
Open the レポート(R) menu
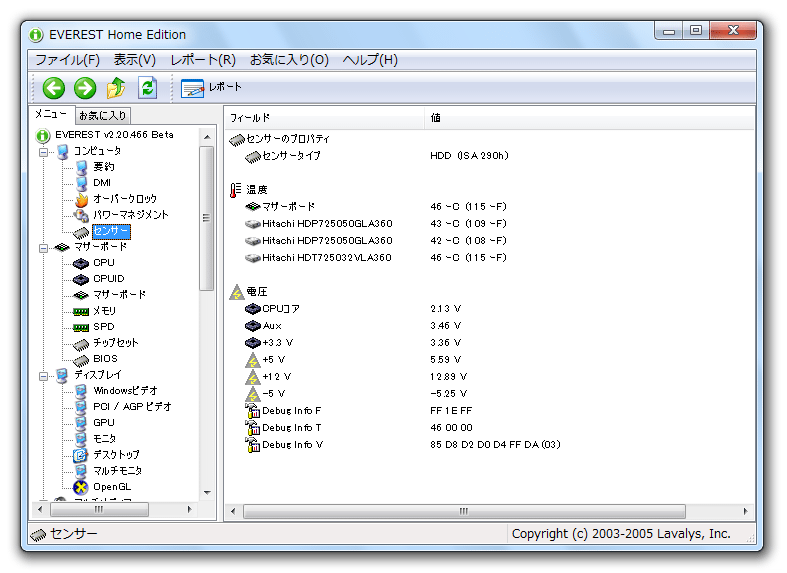pyautogui.click(x=203, y=60)
